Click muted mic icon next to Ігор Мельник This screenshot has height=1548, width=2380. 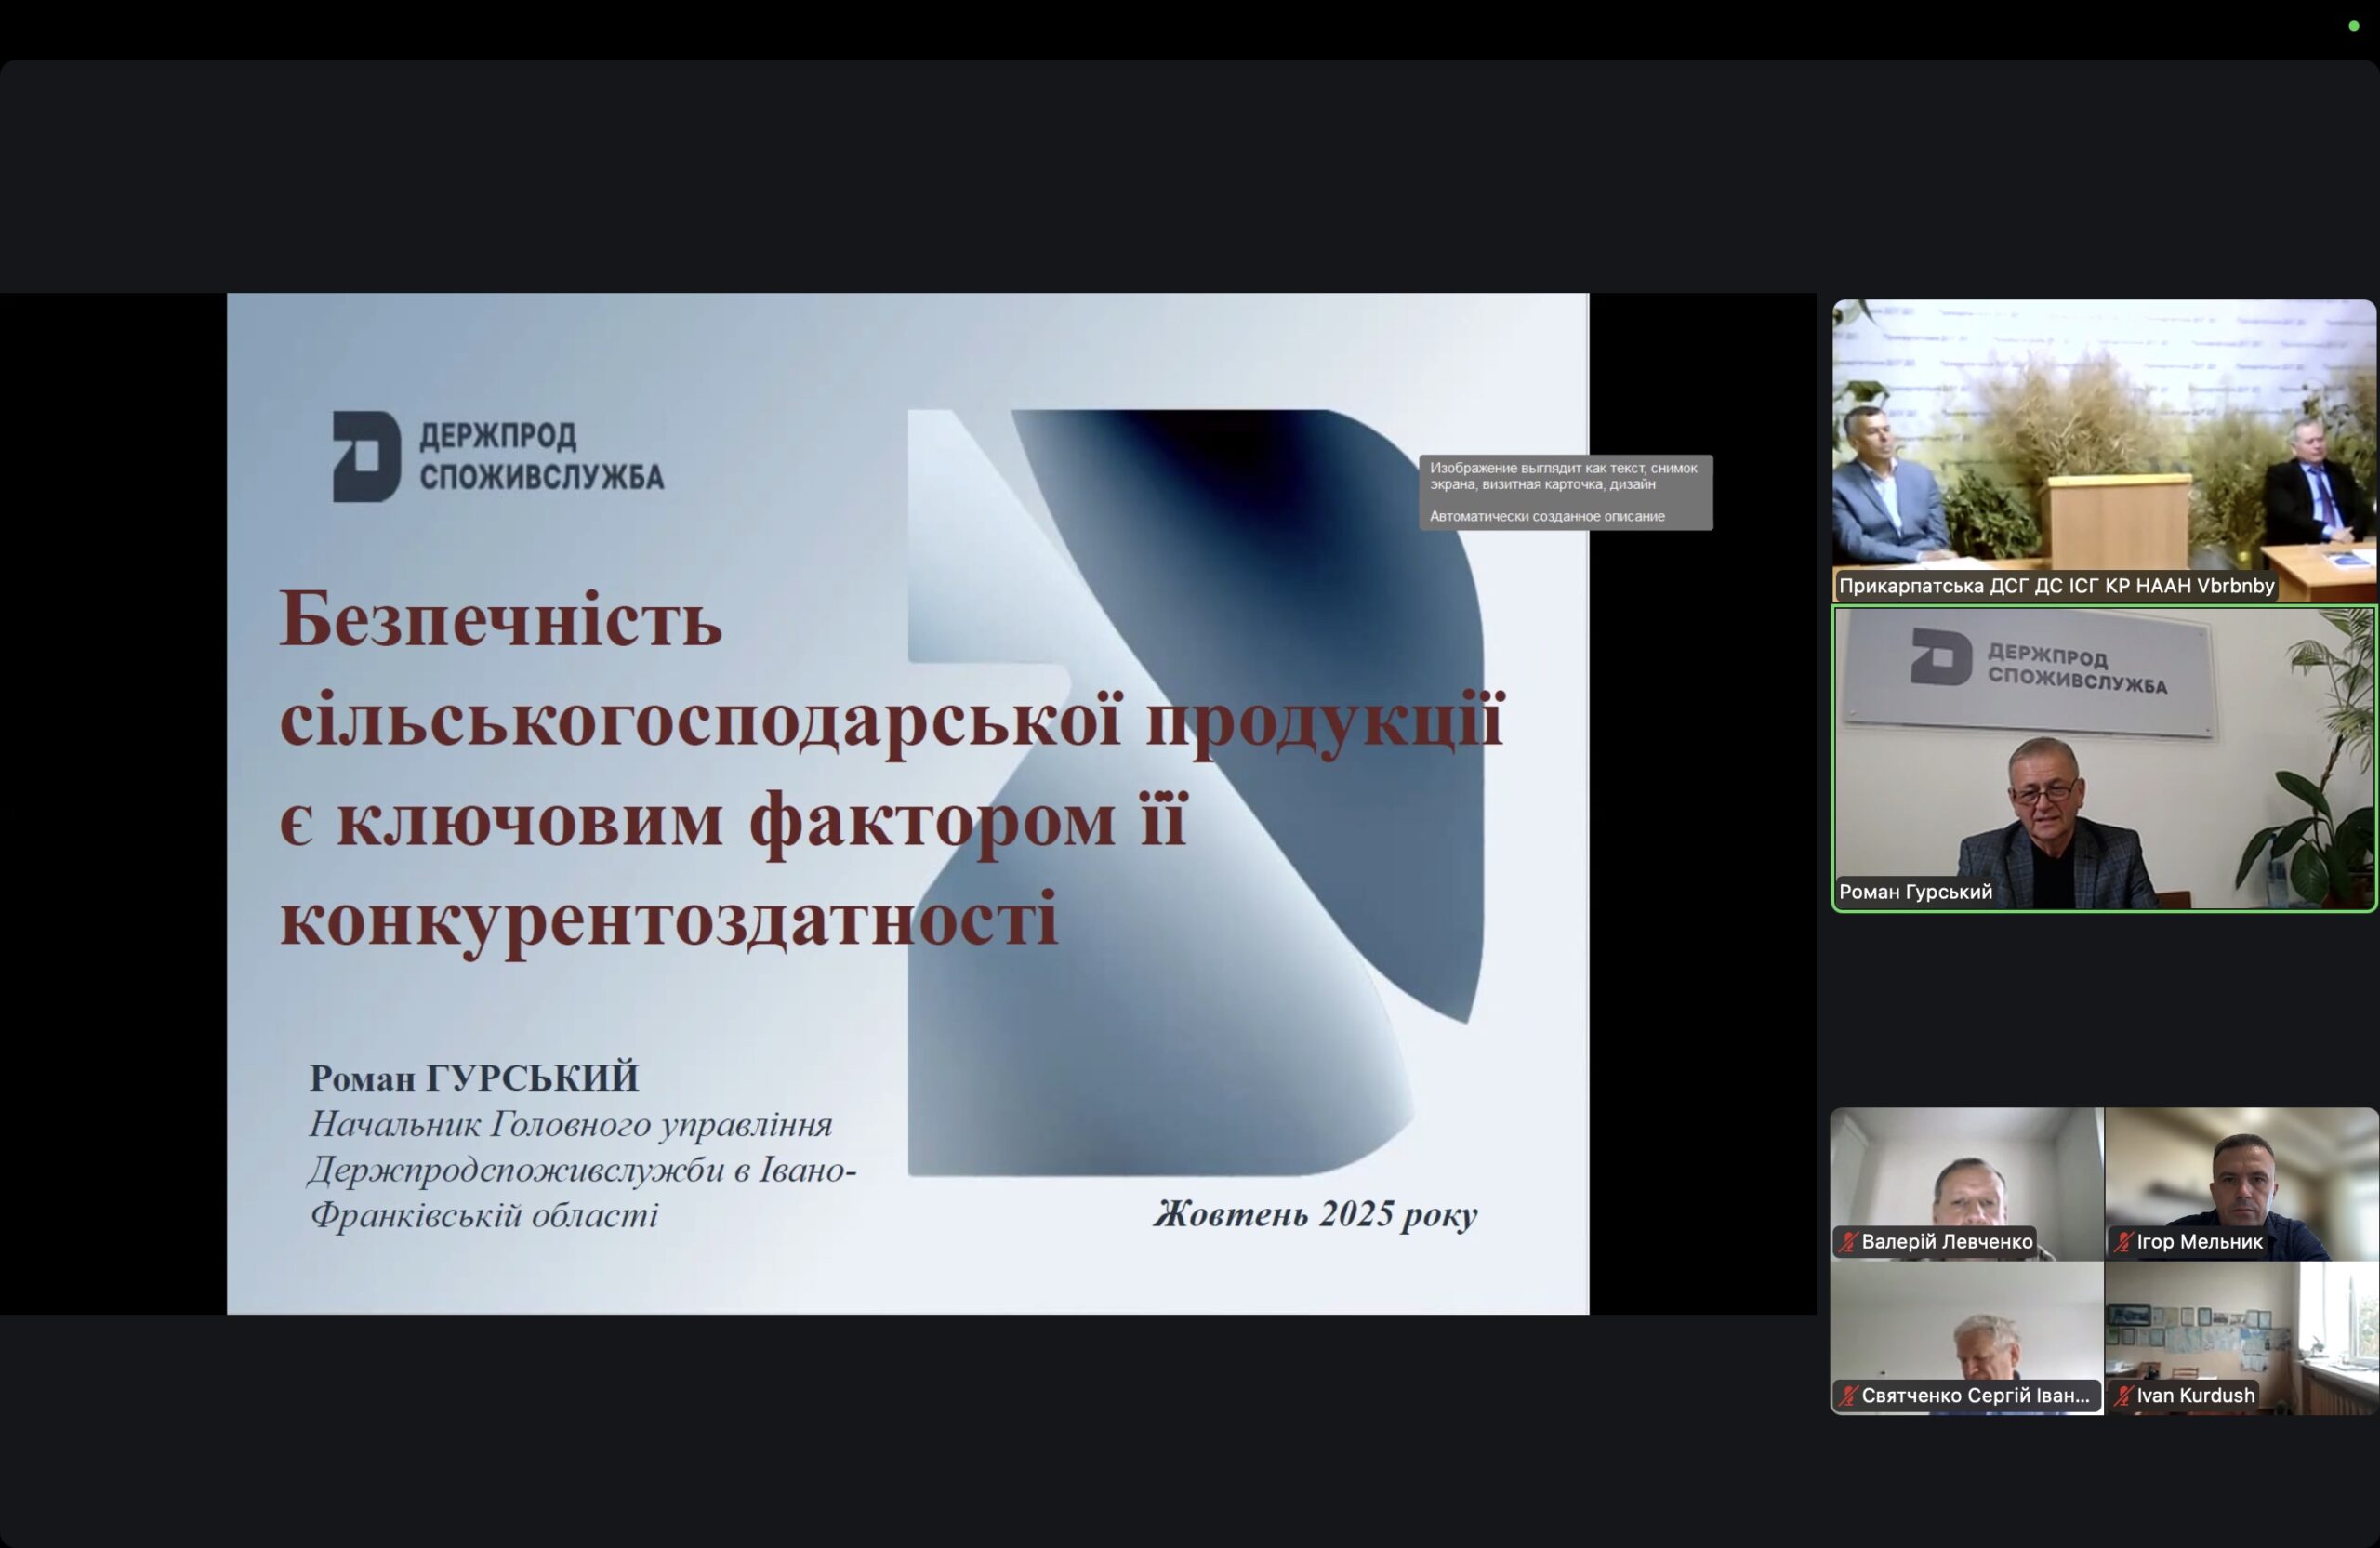tap(2123, 1242)
